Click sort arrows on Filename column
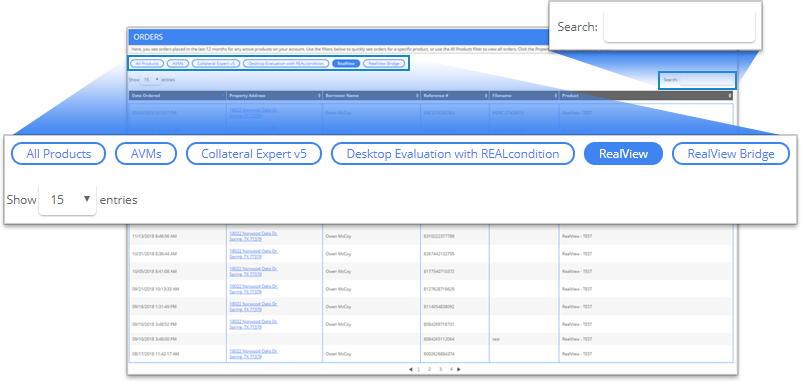 coord(555,96)
